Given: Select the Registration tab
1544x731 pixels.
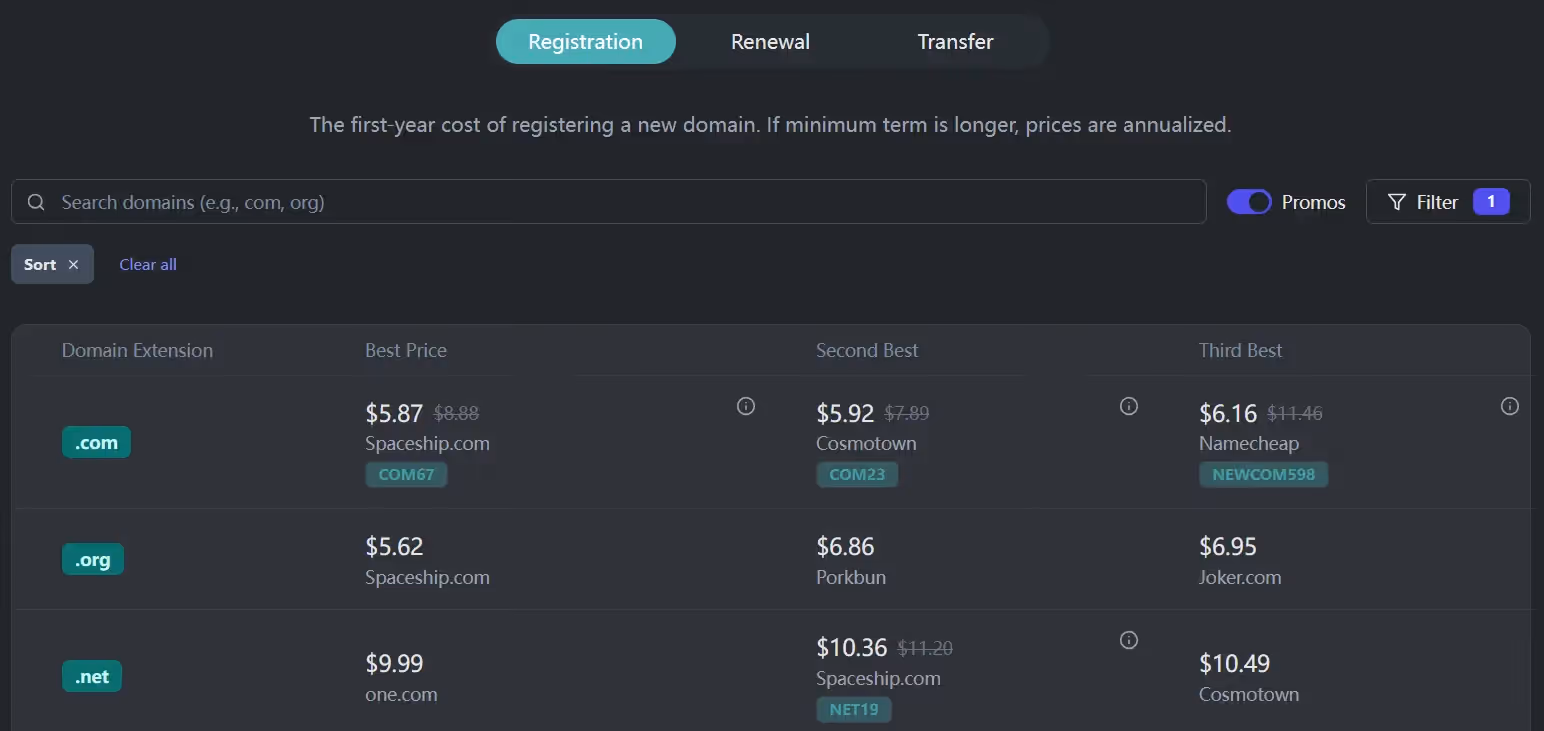Looking at the screenshot, I should pyautogui.click(x=585, y=42).
